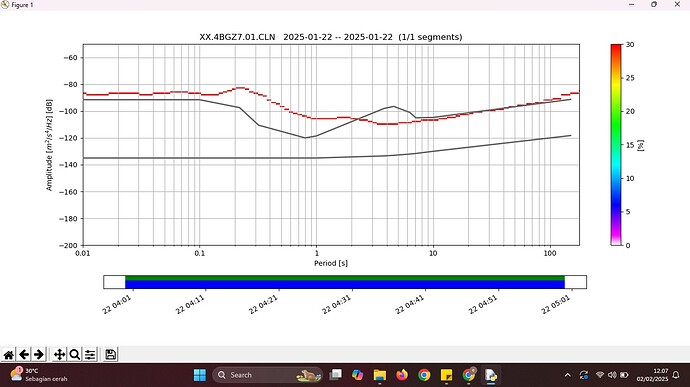Open Google Chrome from taskbar
This screenshot has height=387, width=690.
tap(424, 375)
